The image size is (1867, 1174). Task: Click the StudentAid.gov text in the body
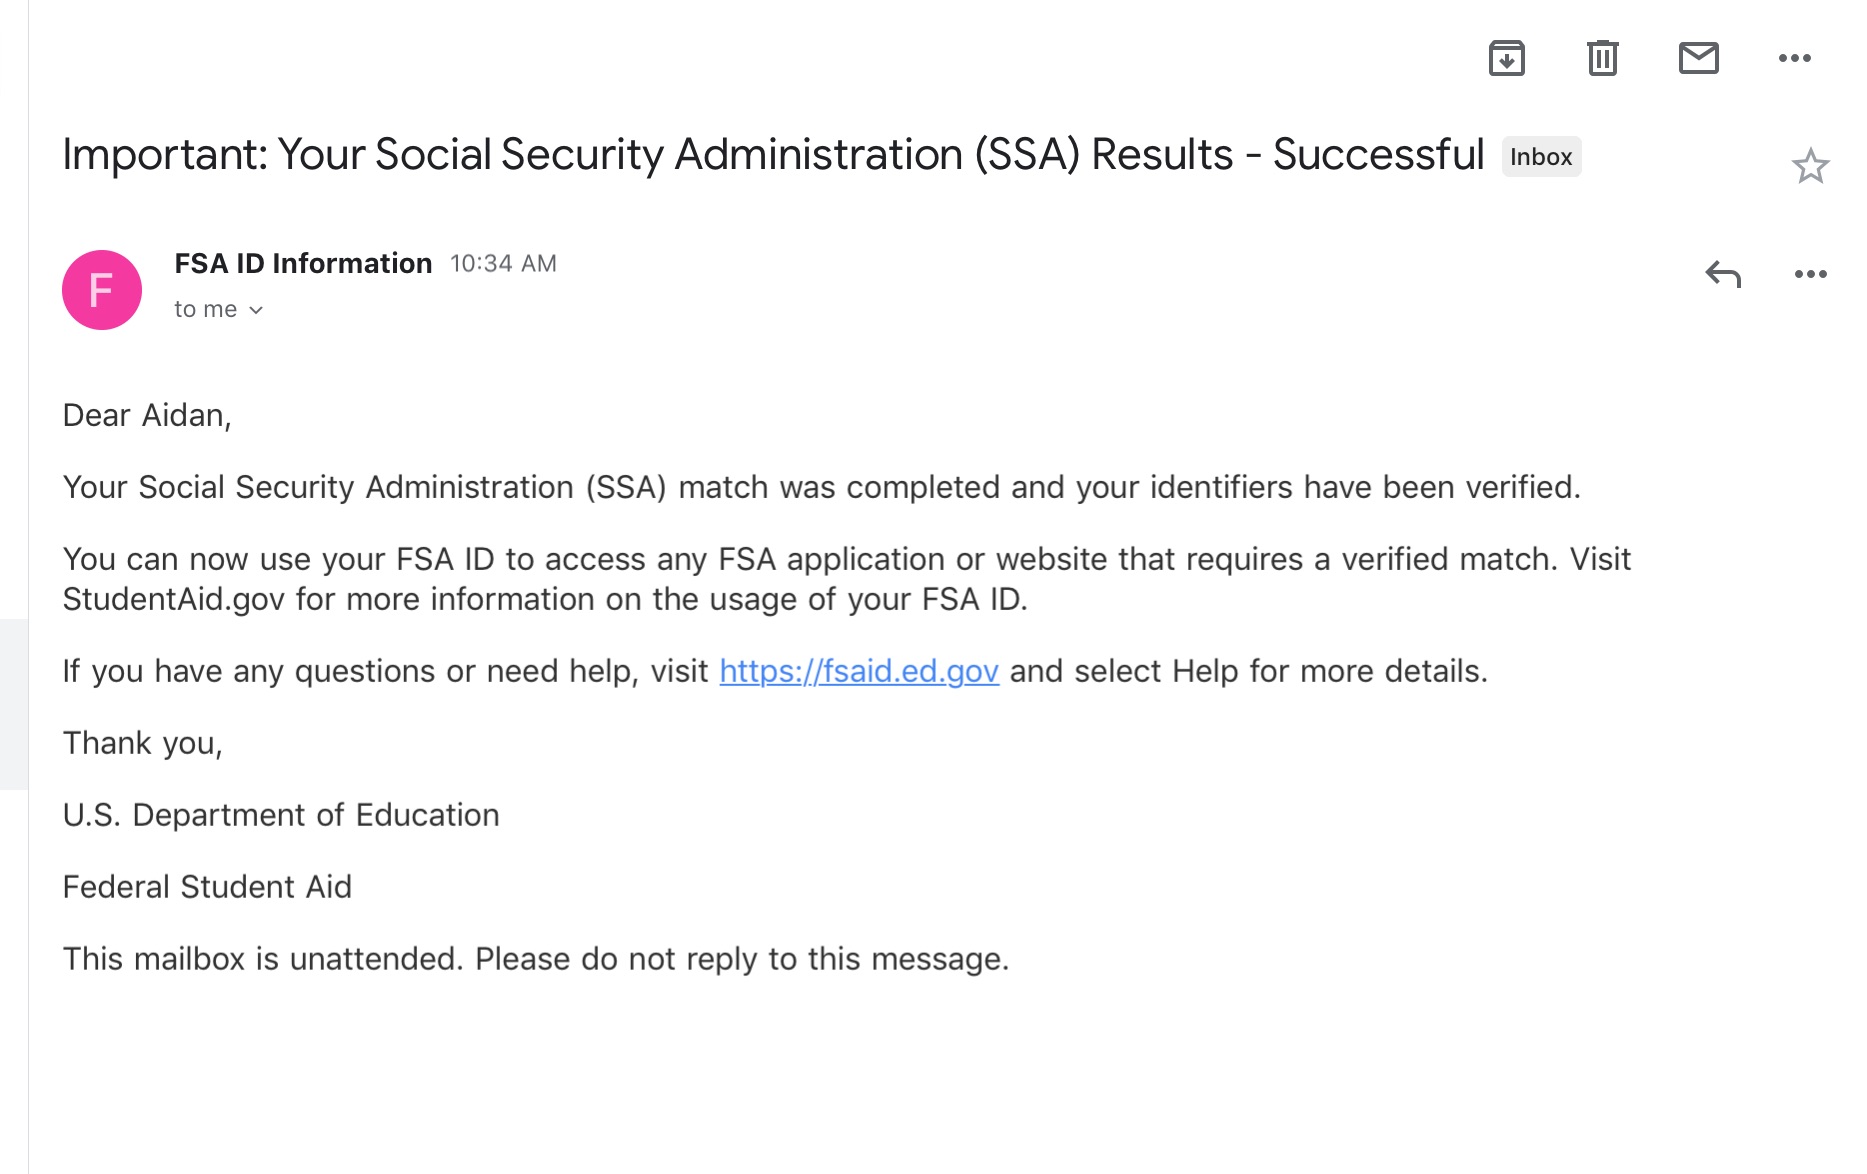174,599
